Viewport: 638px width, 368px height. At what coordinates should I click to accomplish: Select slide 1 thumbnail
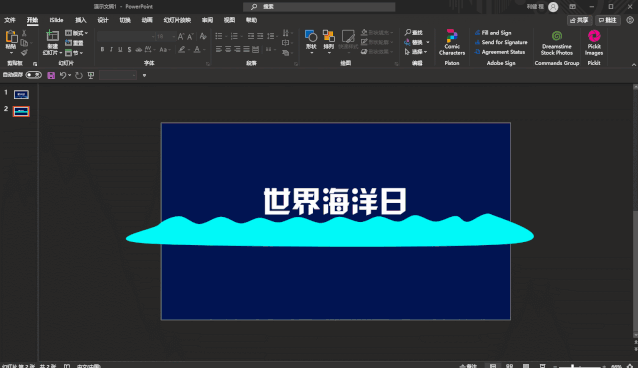(21, 94)
